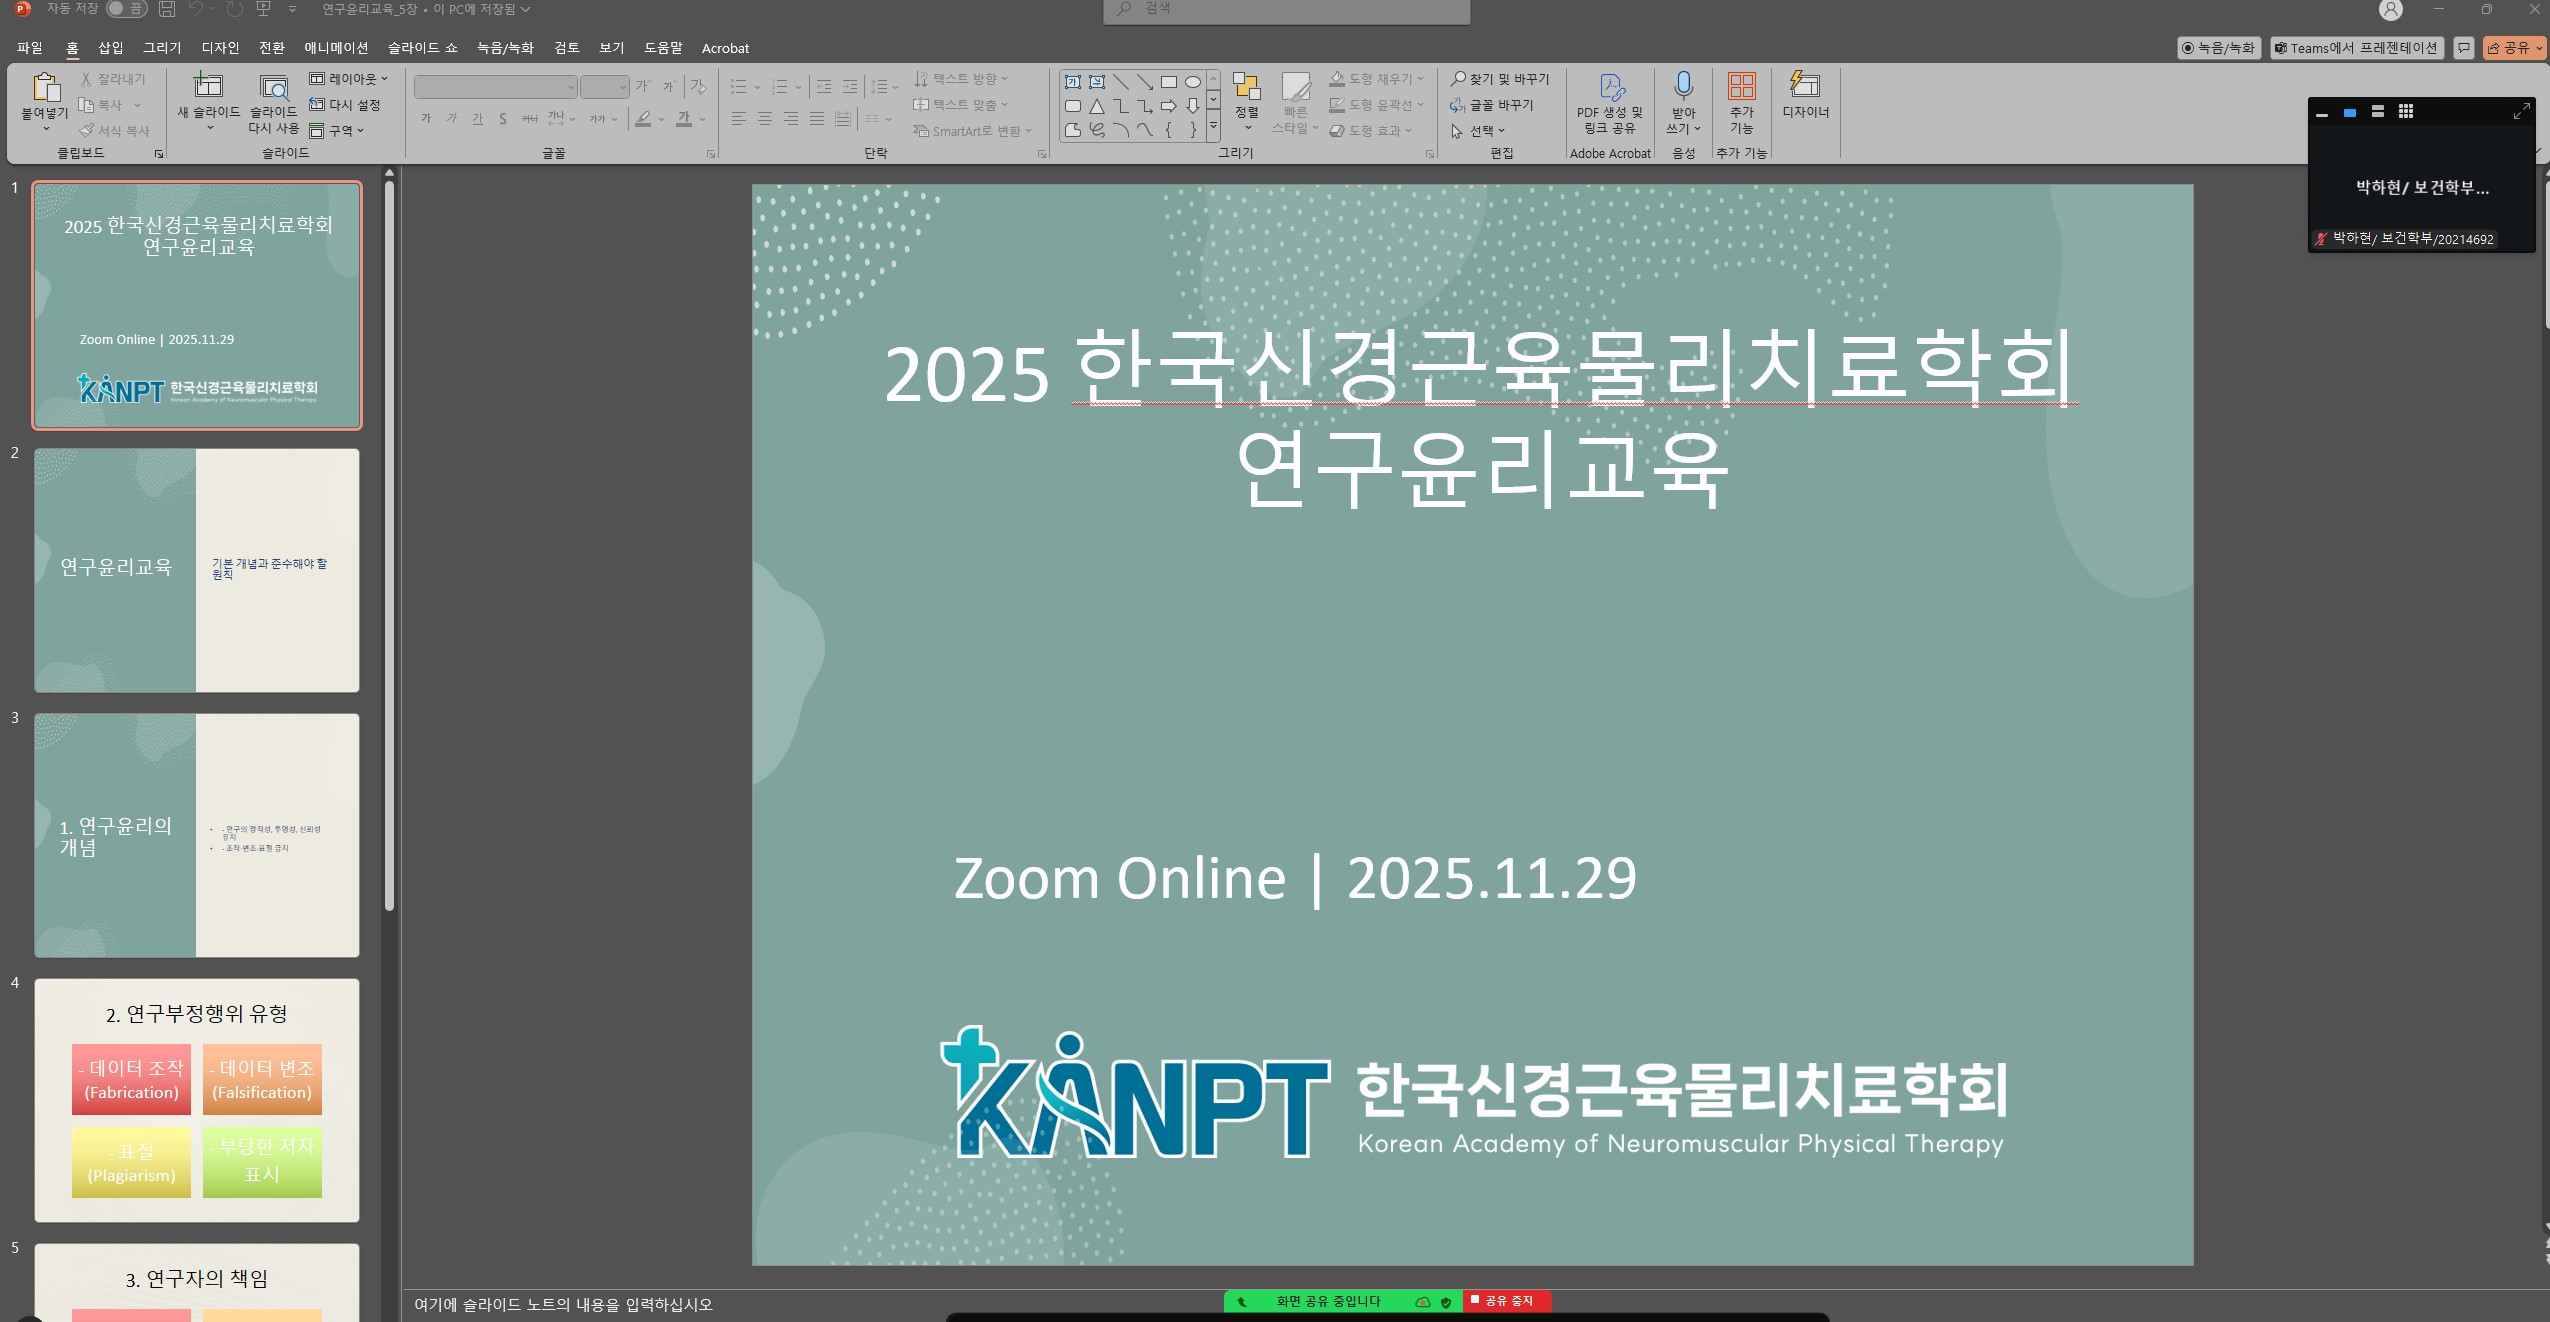2550x1322 pixels.
Task: Click the red 공유 중지 (Stop Share) button
Action: [x=1506, y=1301]
